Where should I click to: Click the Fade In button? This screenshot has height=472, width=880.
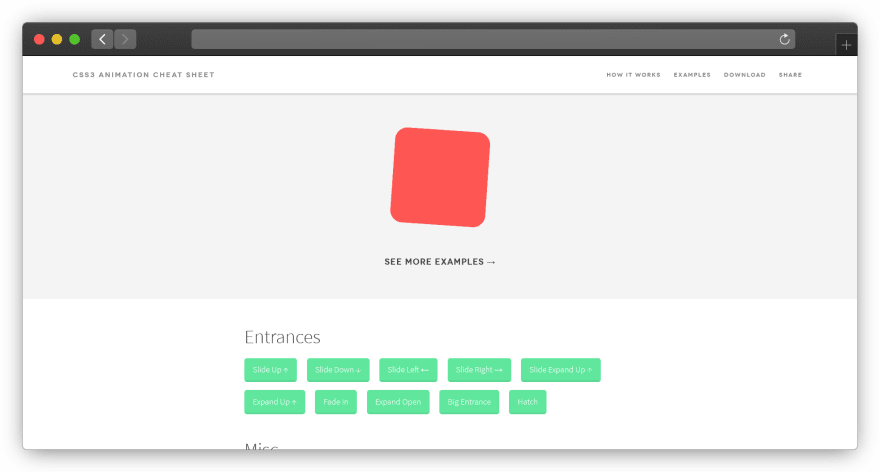coord(336,402)
